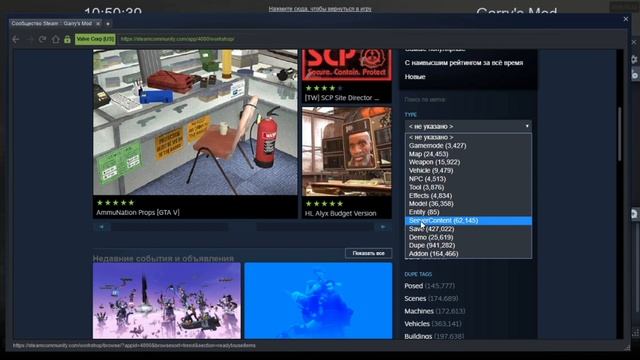Click the return-to-game link at top

coord(320,9)
